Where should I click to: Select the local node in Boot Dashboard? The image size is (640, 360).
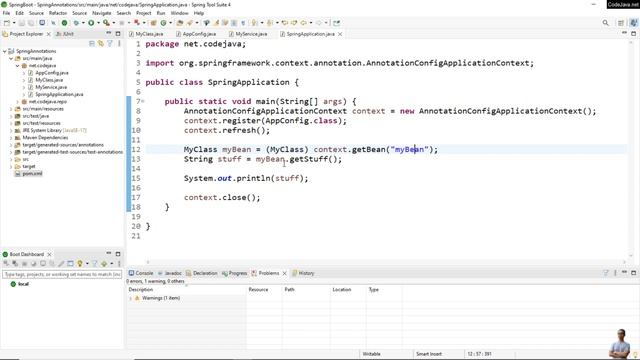coord(20,284)
